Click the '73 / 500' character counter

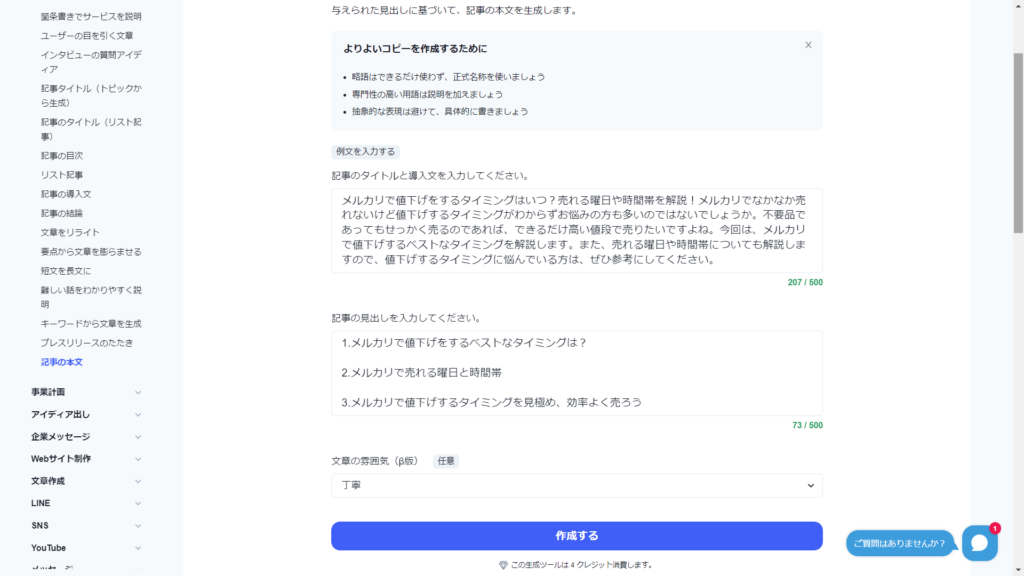(807, 425)
